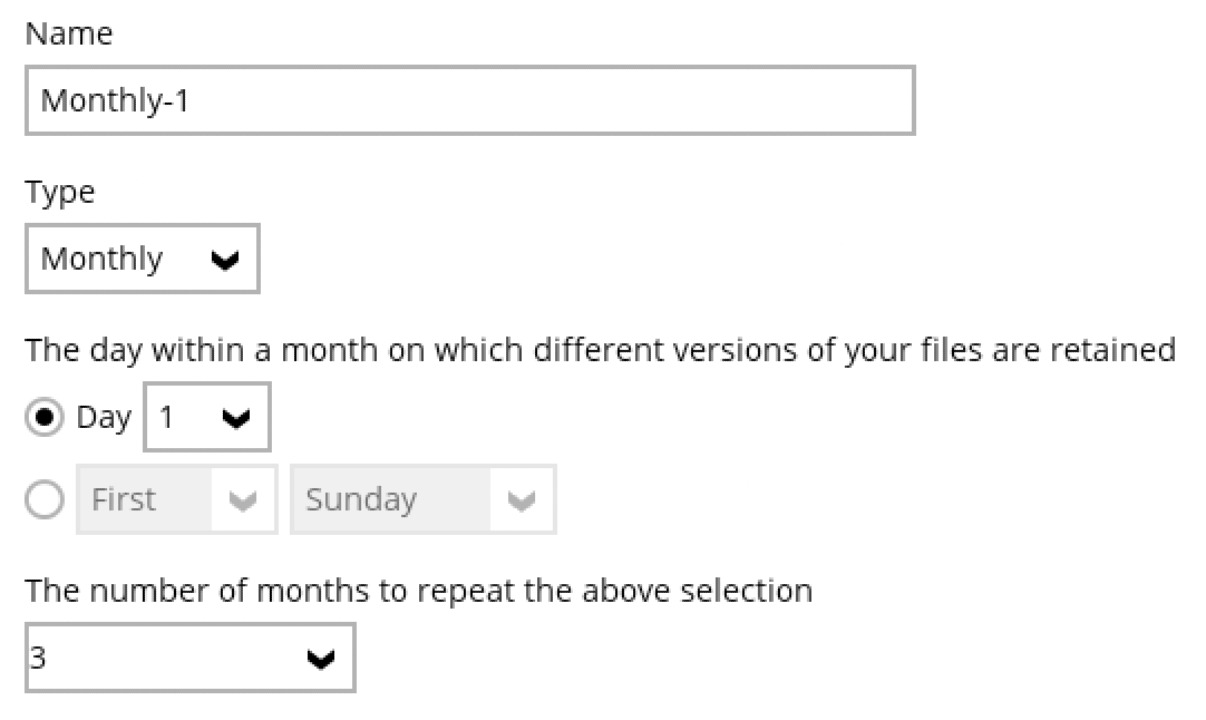Click the grey chevron in the Sunday dropdown
The image size is (1206, 720).
click(521, 500)
